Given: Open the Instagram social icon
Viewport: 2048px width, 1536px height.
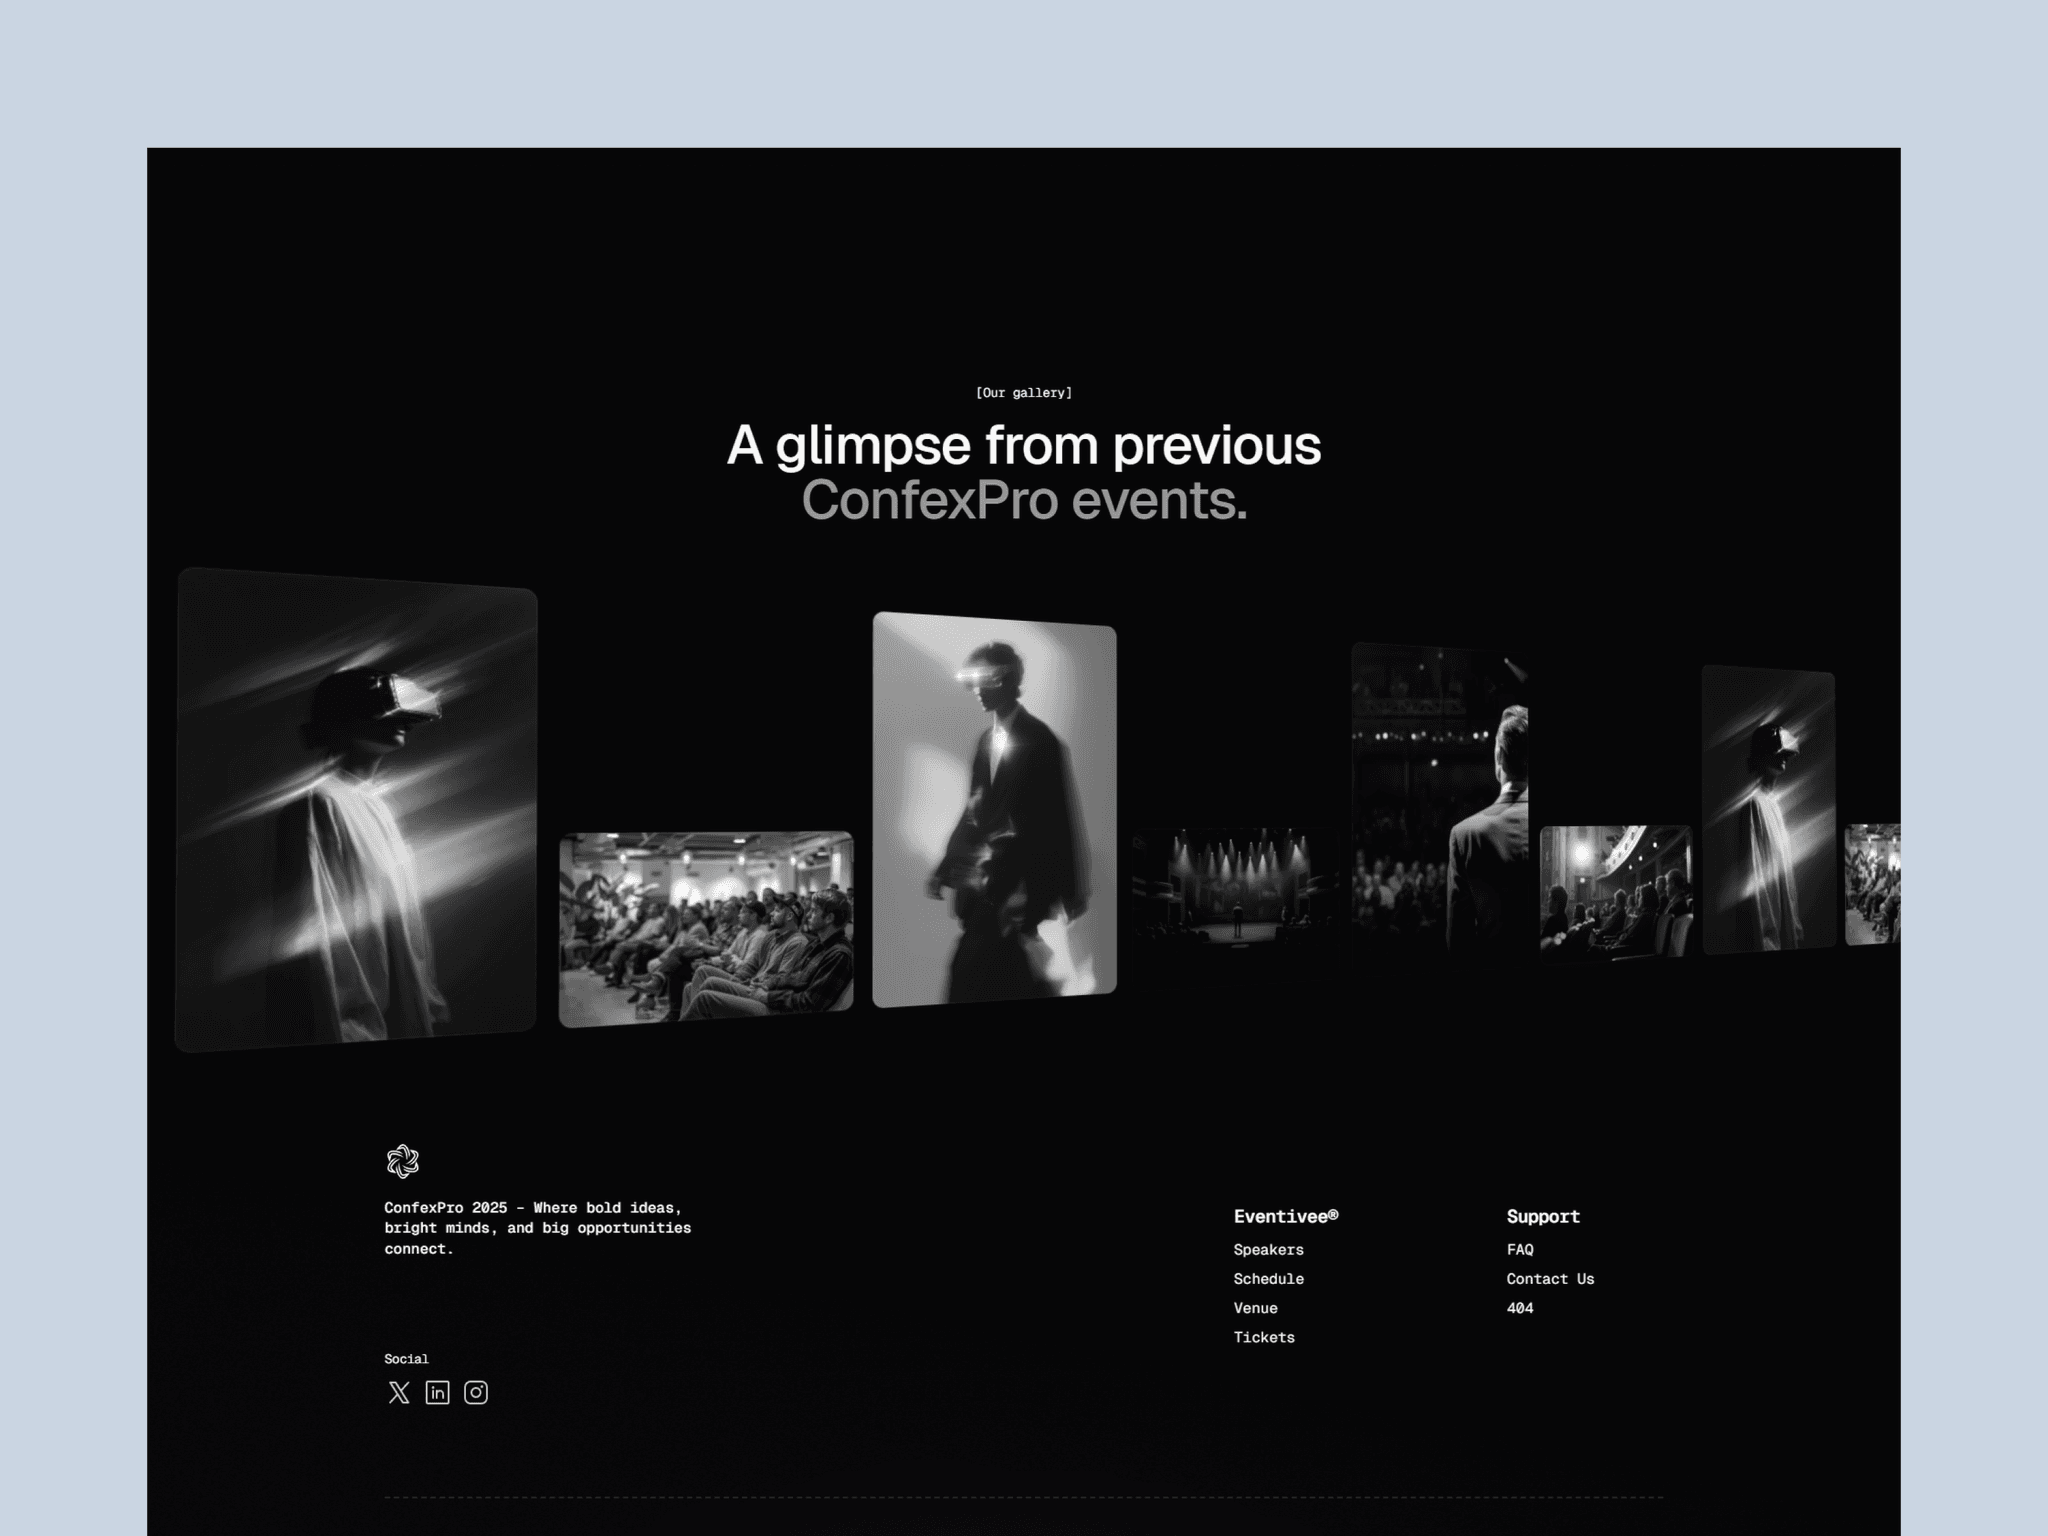Looking at the screenshot, I should [x=476, y=1392].
